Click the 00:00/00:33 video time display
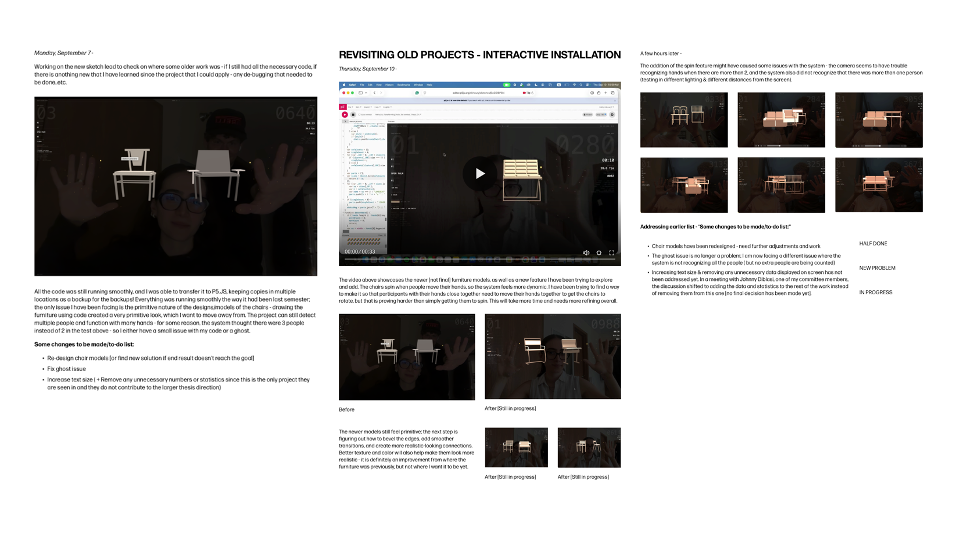960x540 pixels. [360, 252]
